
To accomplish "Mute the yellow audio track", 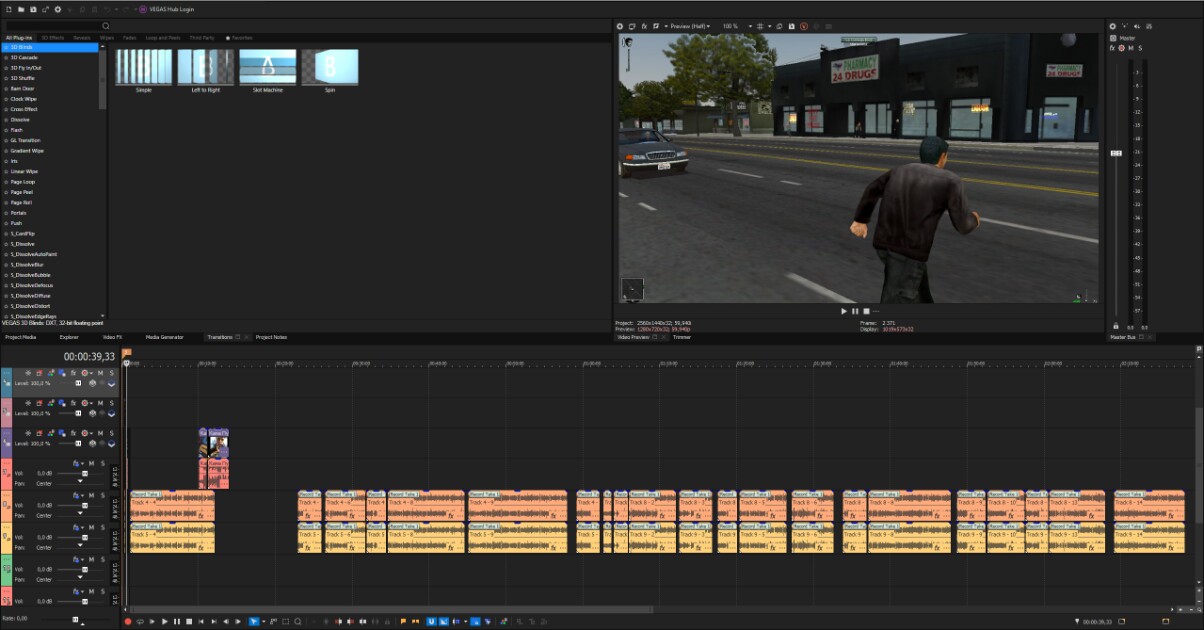I will [92, 526].
